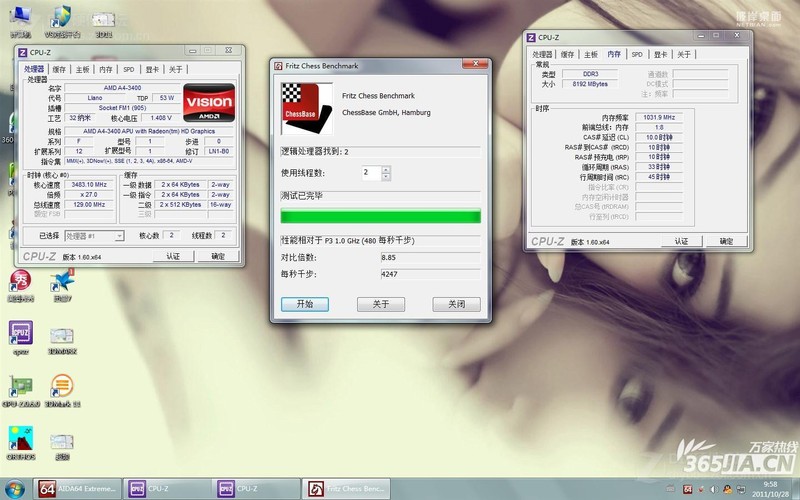This screenshot has width=800, height=500.
Task: Open the ORTHOS desktop shortcut
Action: (x=19, y=442)
